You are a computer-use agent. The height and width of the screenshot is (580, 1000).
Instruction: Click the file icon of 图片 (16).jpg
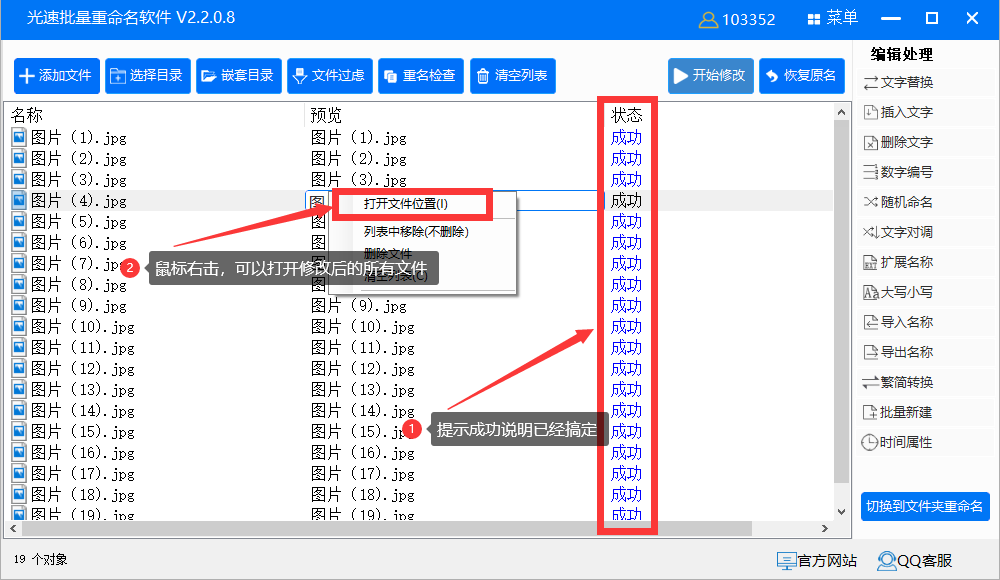point(19,453)
